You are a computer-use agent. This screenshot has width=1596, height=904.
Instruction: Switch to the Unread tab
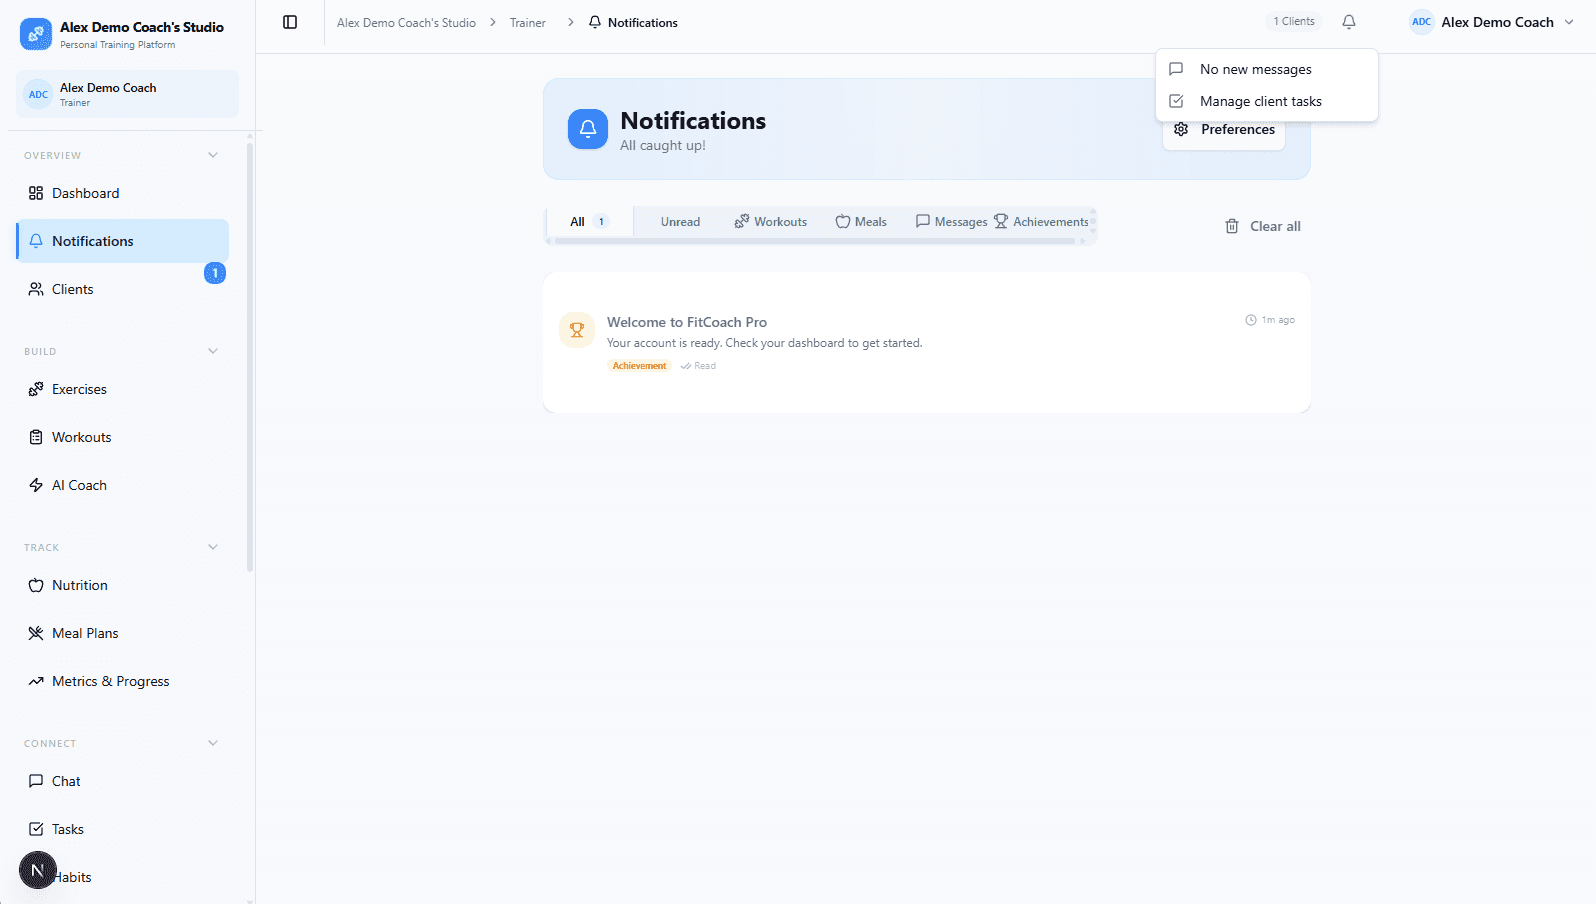680,222
